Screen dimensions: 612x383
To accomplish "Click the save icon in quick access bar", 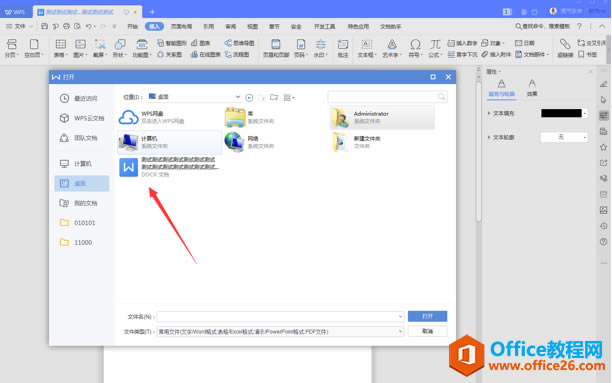I will point(44,26).
